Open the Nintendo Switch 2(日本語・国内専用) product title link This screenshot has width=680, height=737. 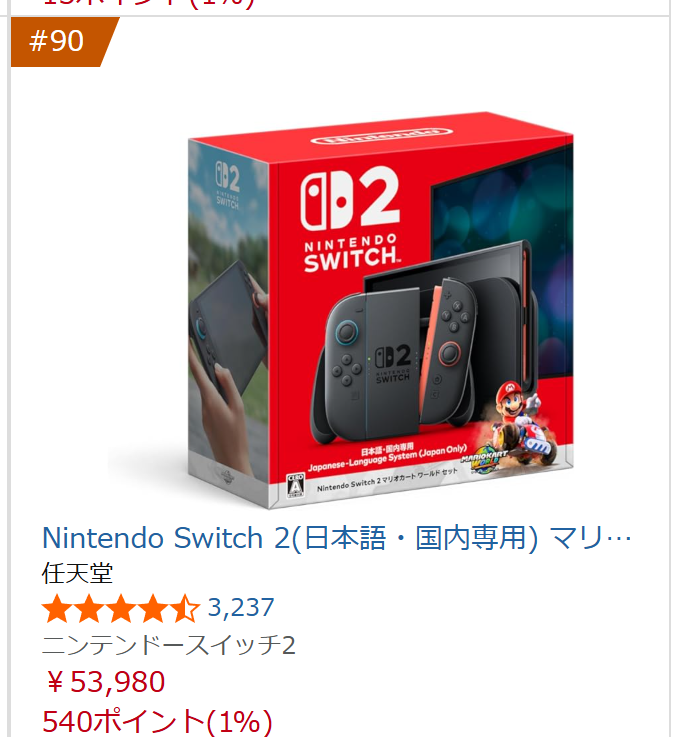[x=336, y=538]
